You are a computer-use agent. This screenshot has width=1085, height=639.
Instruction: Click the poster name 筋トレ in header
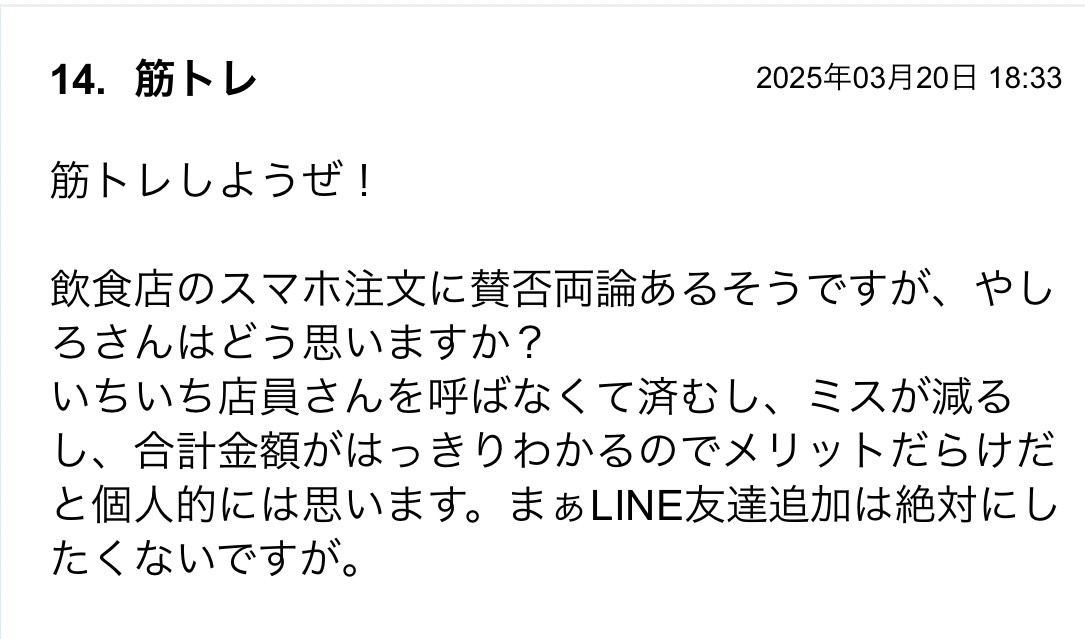(196, 78)
